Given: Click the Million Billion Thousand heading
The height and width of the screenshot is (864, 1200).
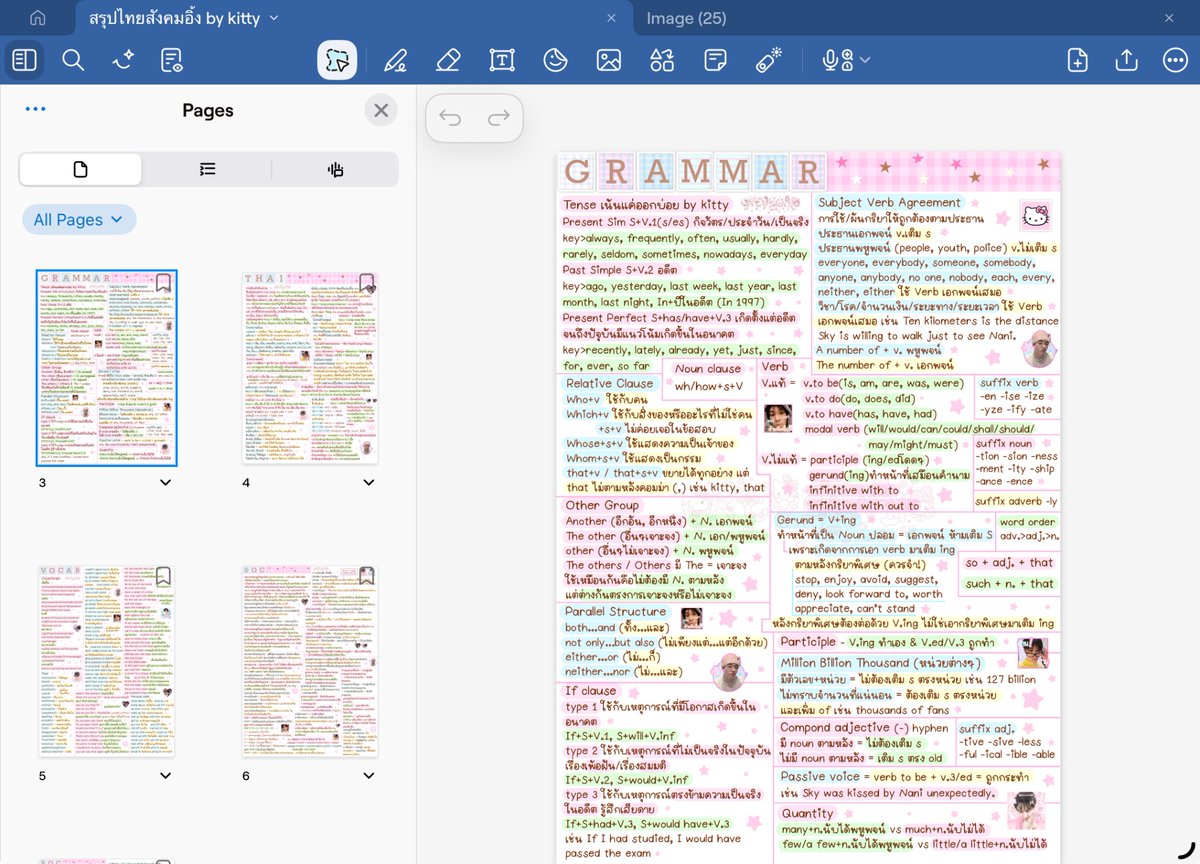Looking at the screenshot, I should tap(881, 663).
